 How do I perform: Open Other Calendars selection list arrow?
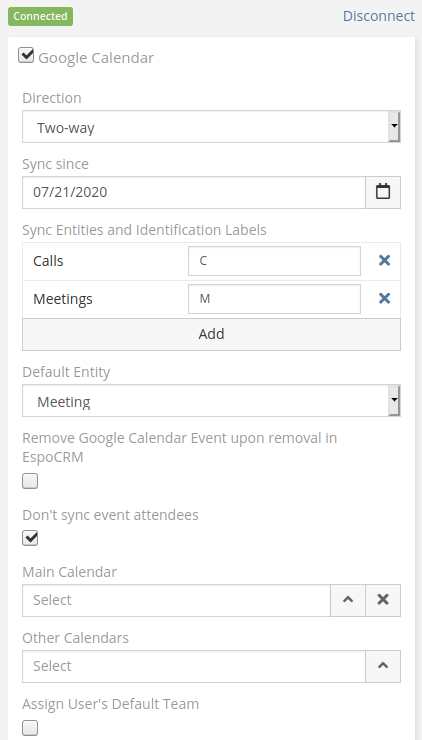click(x=383, y=666)
